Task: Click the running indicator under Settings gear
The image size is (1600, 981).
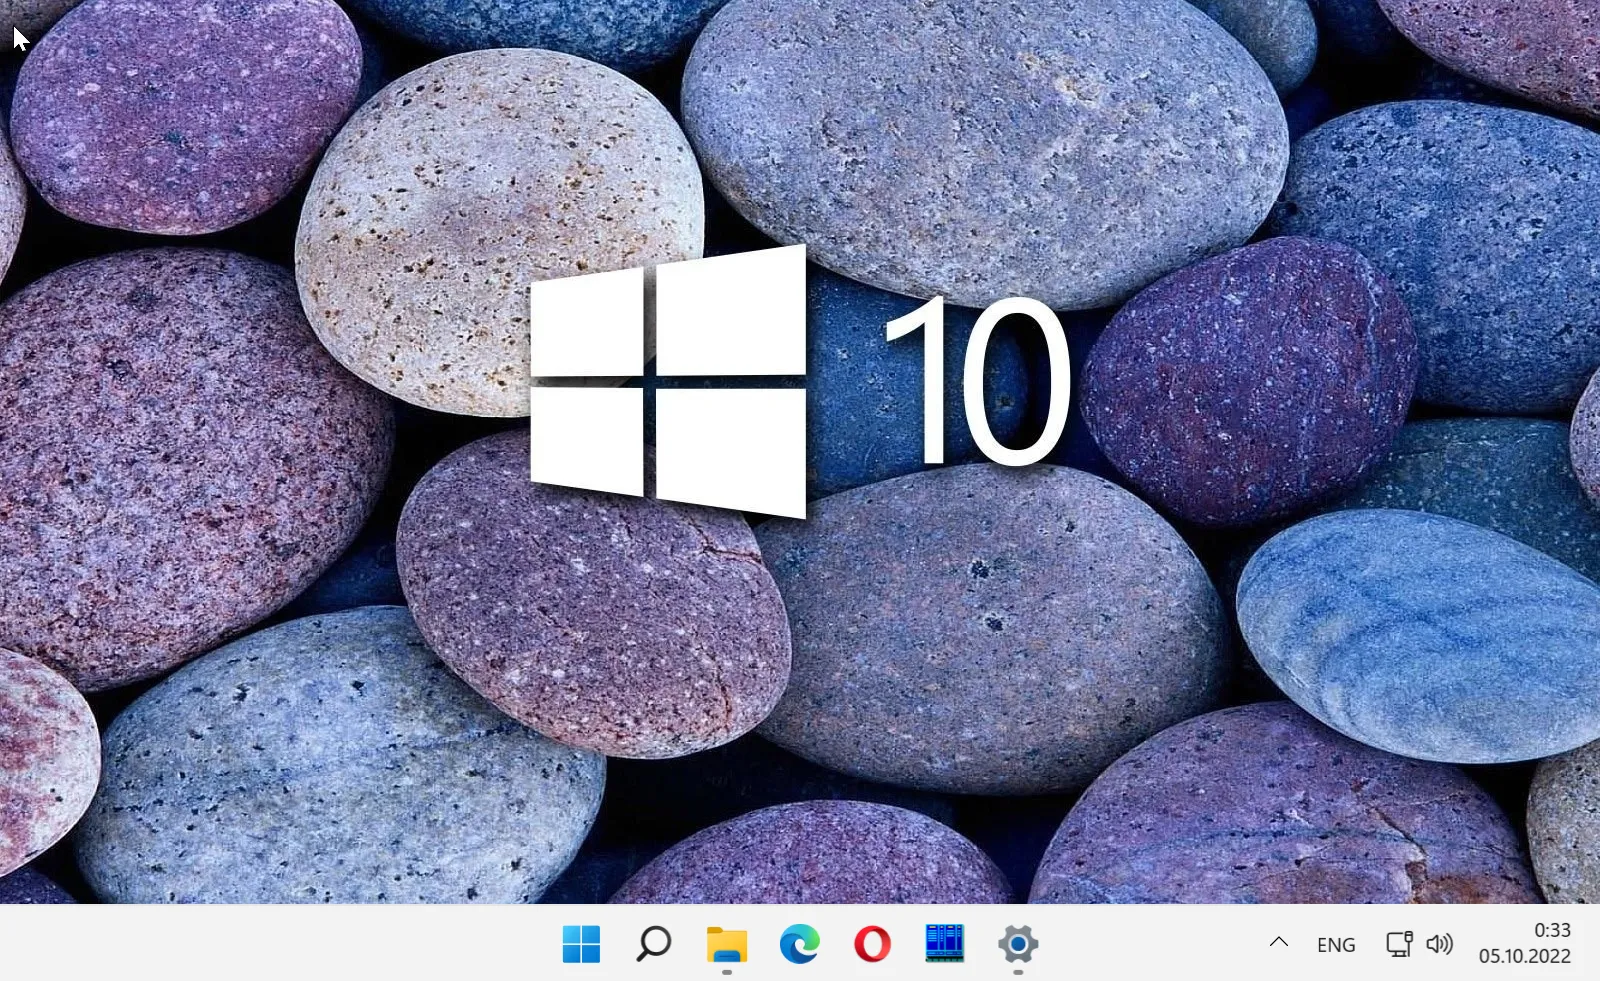Action: point(1018,972)
